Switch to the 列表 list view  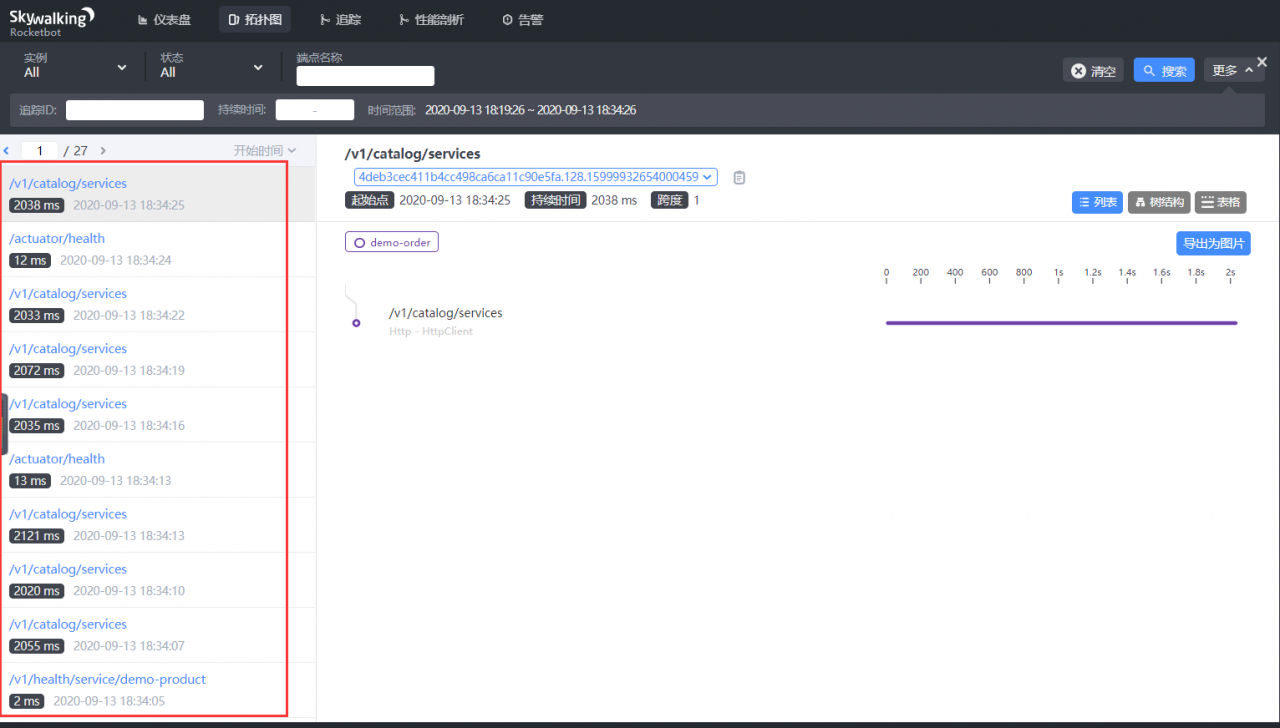coord(1097,202)
